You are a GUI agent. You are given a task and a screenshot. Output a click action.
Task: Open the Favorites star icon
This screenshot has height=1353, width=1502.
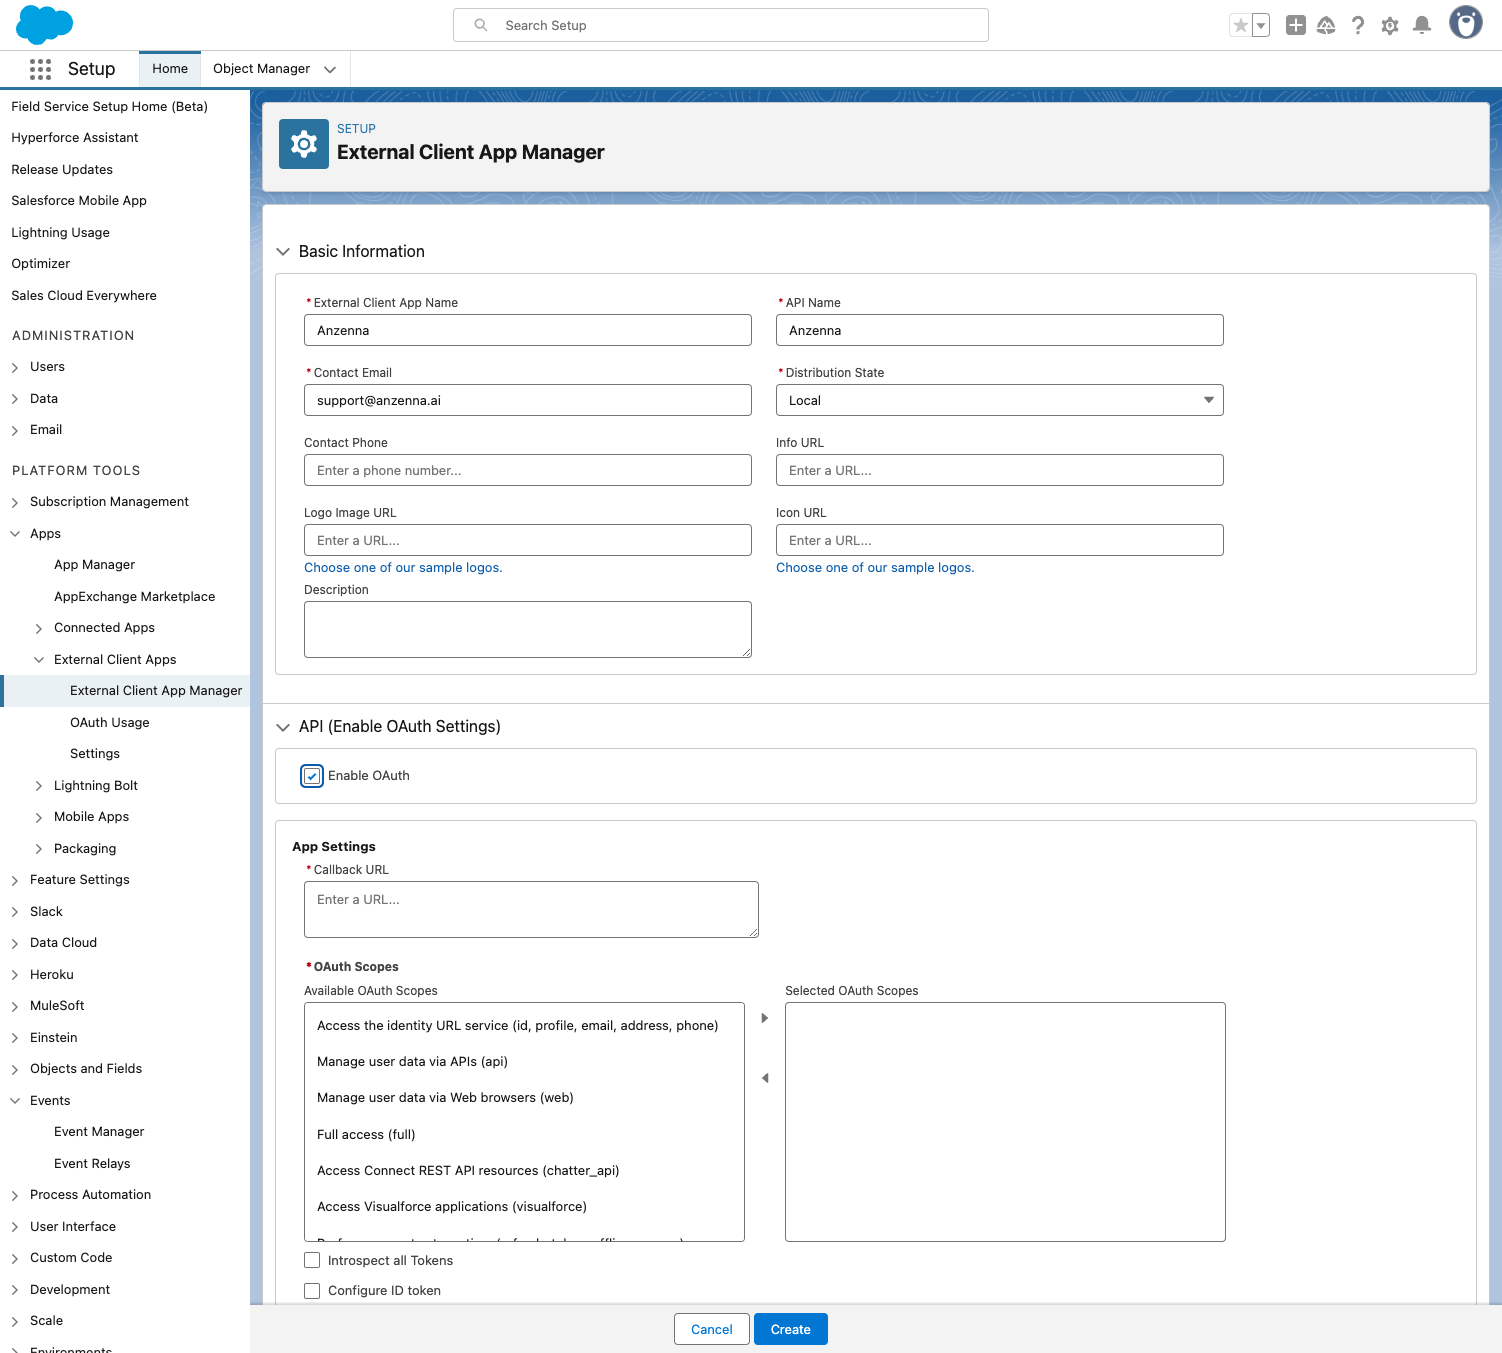(1240, 26)
